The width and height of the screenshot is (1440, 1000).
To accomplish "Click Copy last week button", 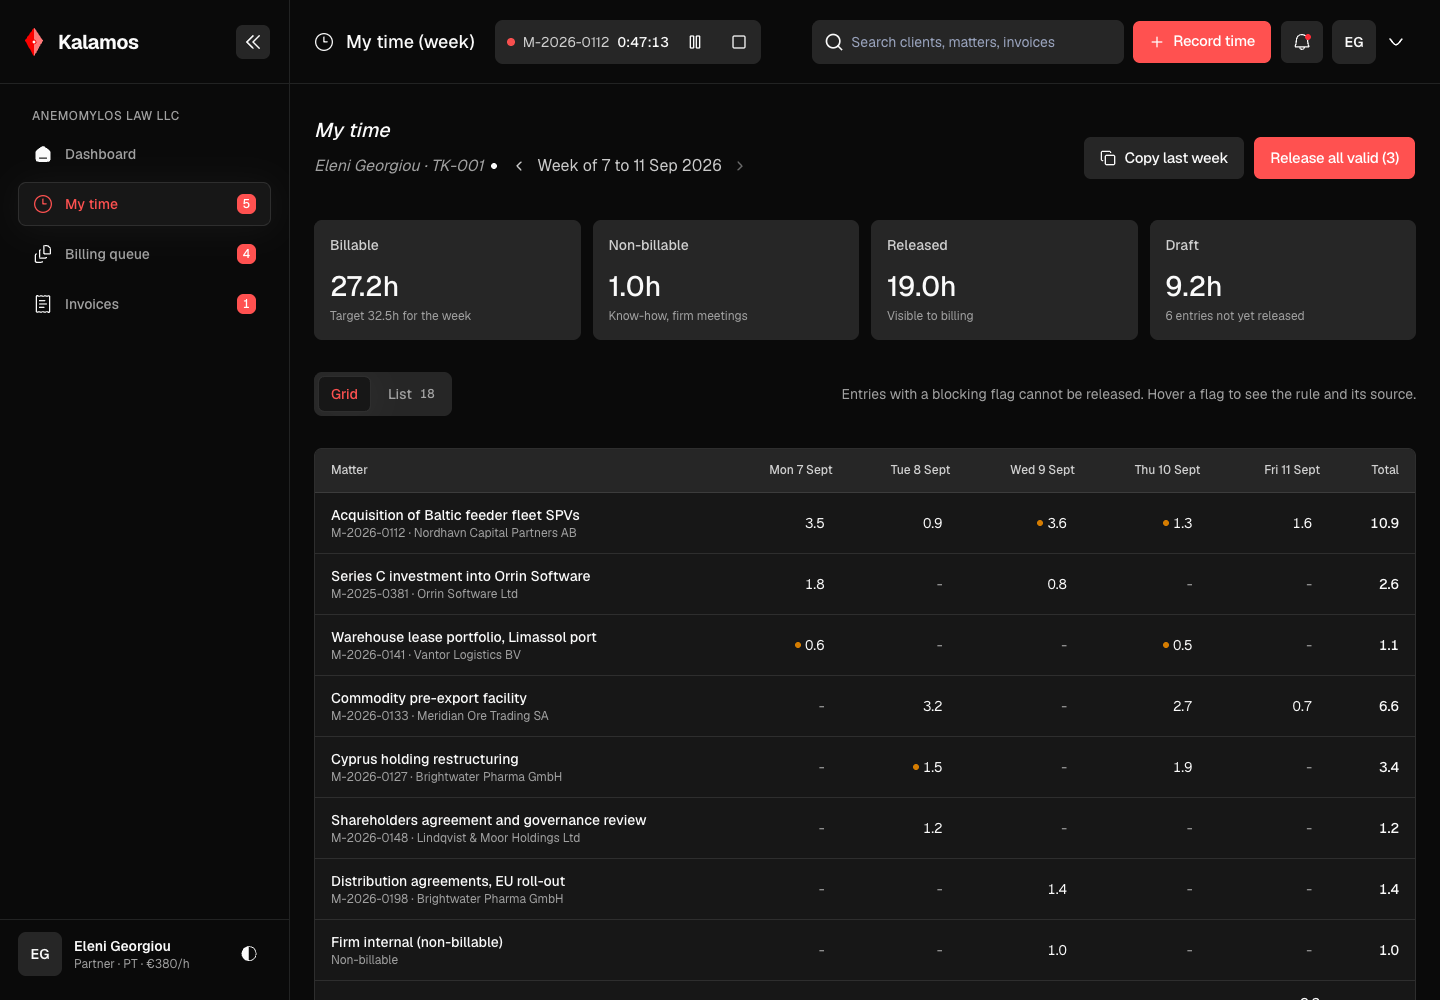I will click(x=1164, y=158).
